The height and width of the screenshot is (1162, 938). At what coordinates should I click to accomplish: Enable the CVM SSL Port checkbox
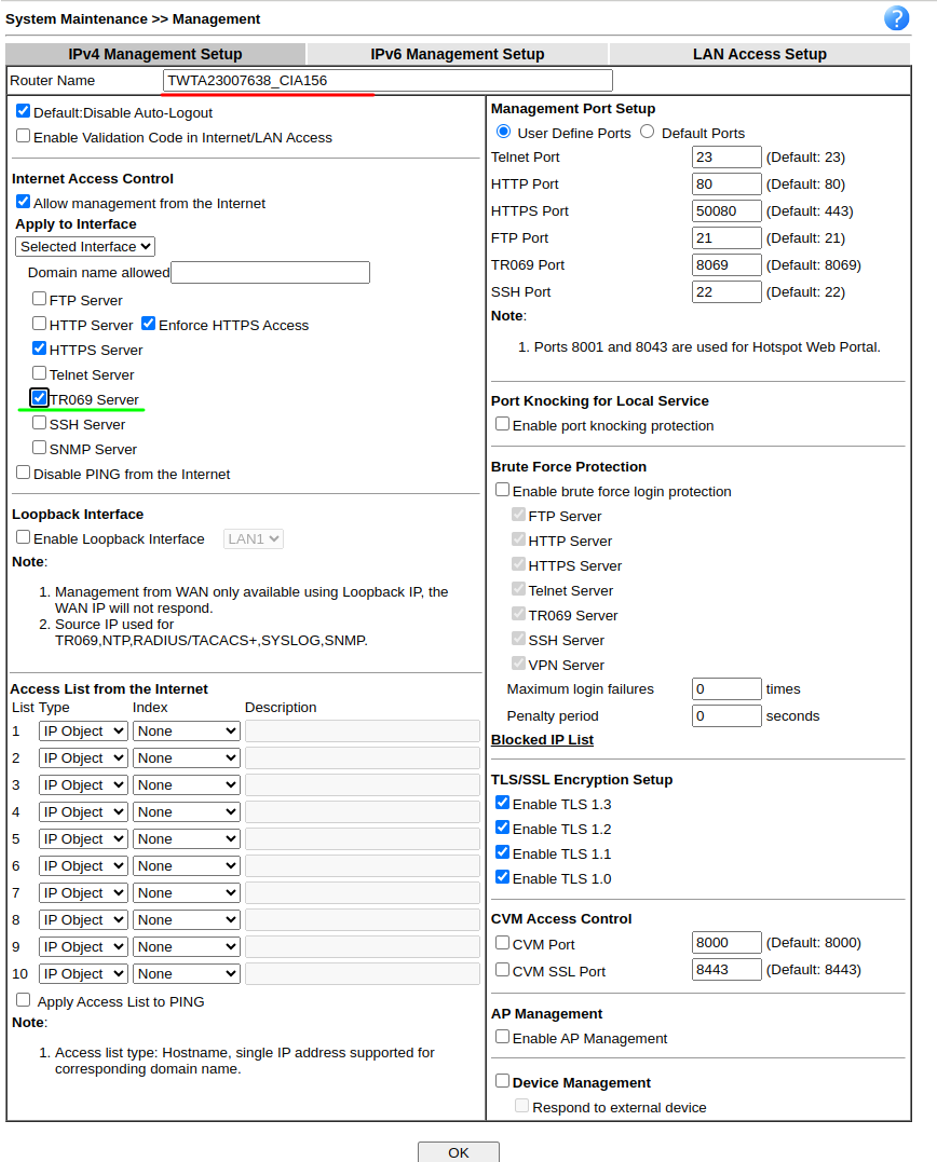(x=502, y=969)
